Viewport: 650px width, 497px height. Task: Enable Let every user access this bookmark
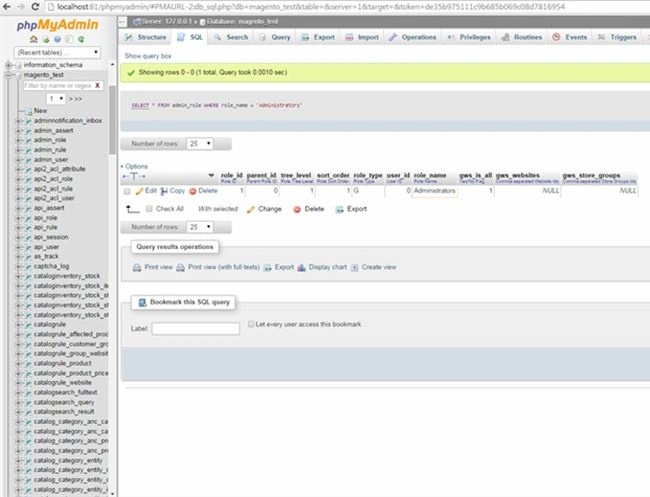(x=251, y=324)
